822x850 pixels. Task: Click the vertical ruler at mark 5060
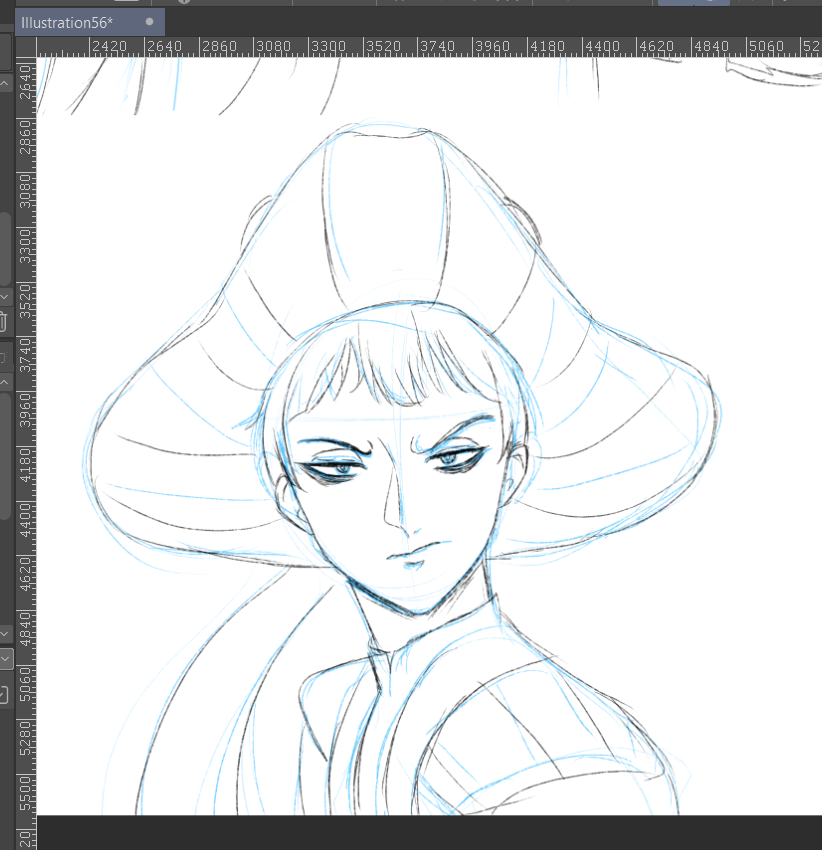coord(25,685)
